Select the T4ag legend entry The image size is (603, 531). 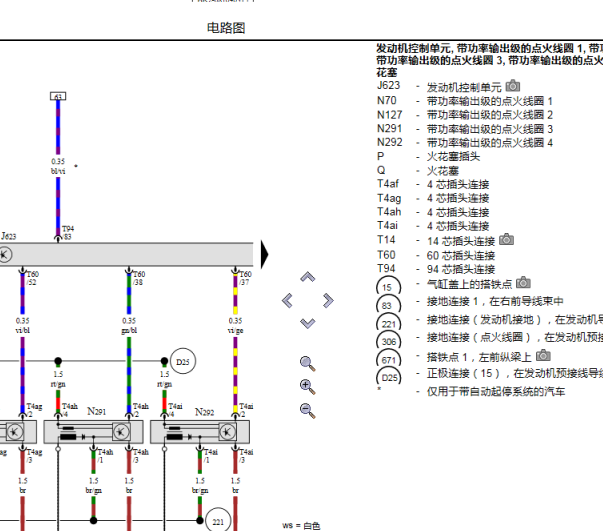click(433, 198)
